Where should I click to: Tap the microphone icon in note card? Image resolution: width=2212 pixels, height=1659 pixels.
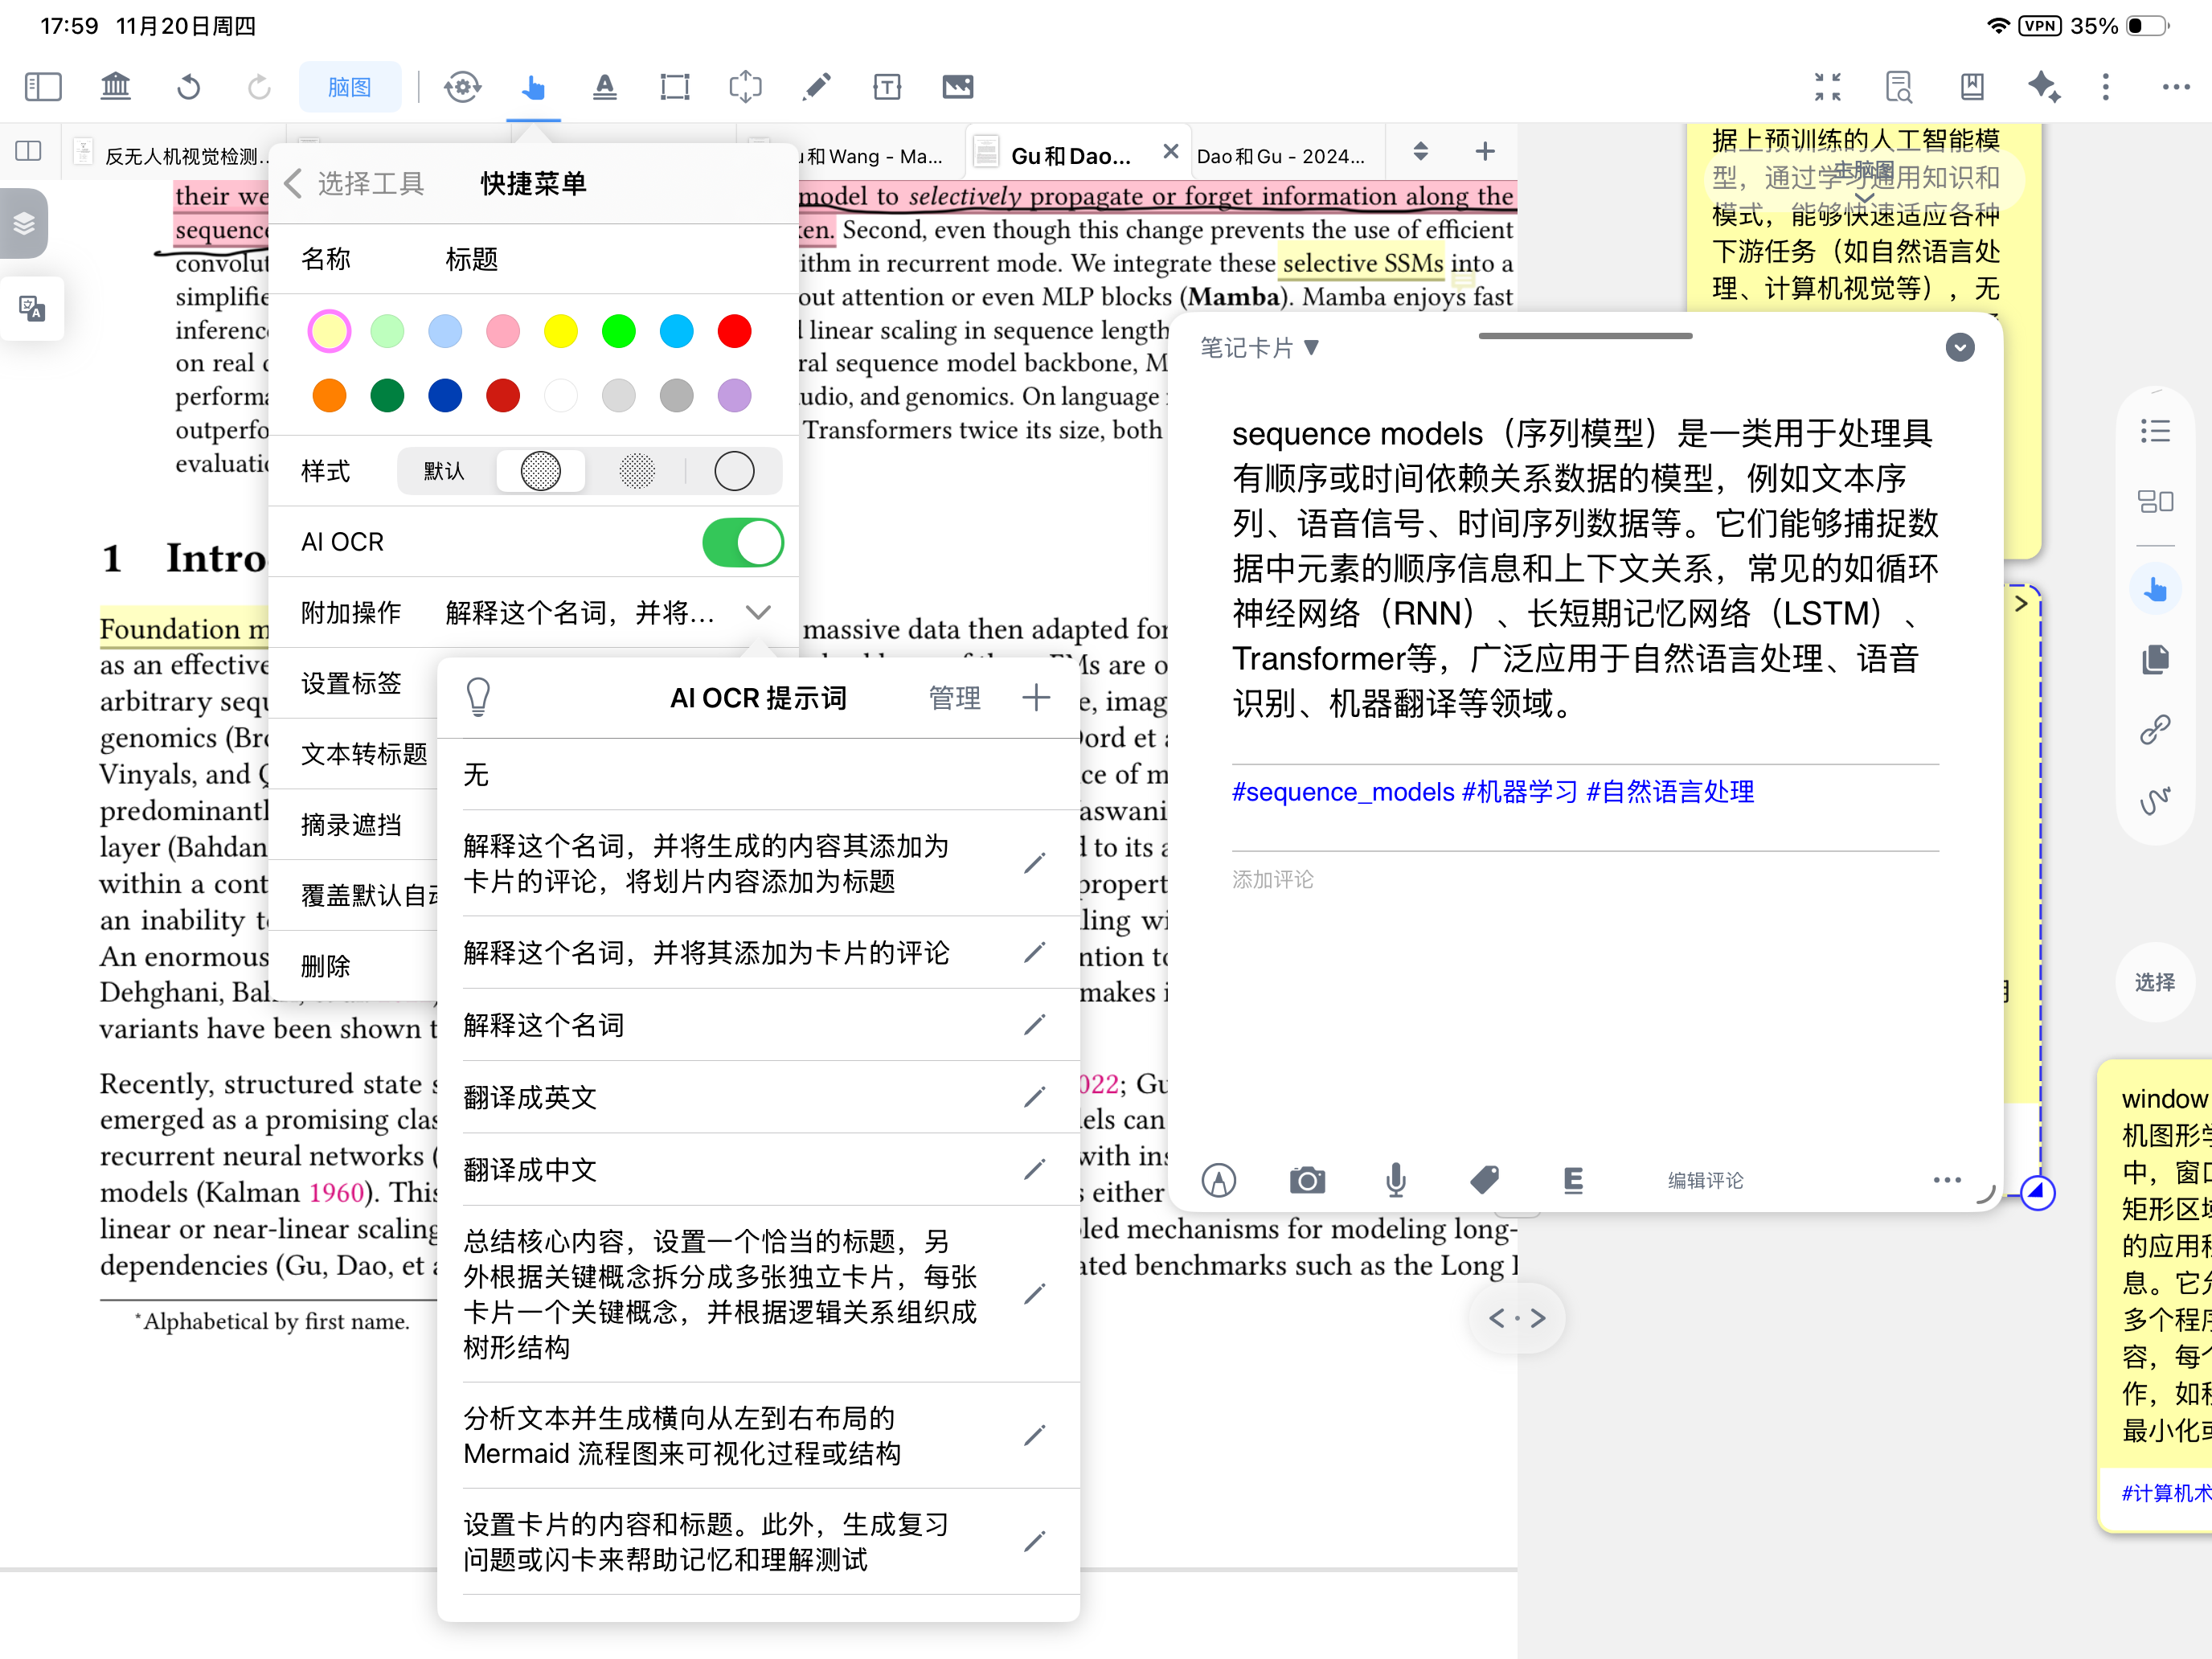1395,1181
